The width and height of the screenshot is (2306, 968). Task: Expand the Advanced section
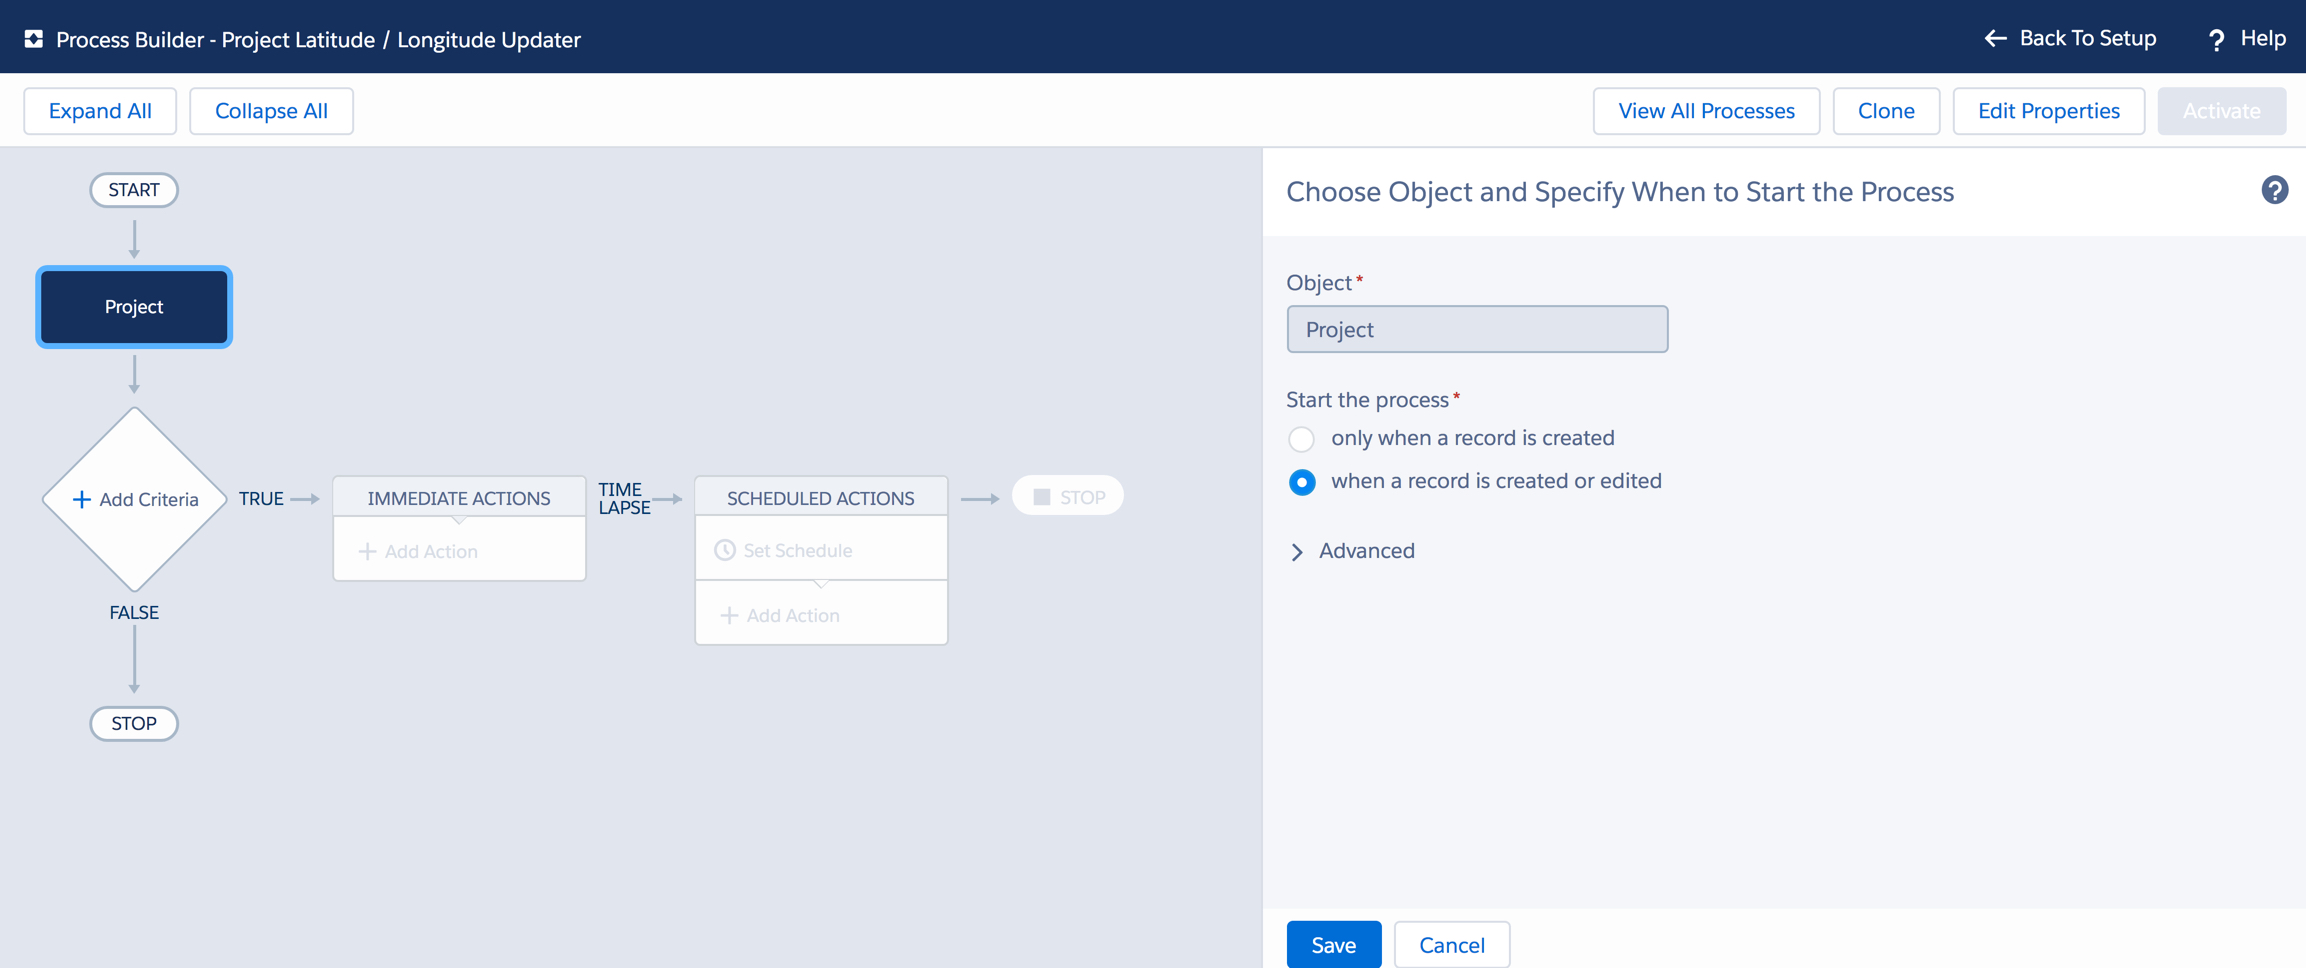click(x=1297, y=552)
